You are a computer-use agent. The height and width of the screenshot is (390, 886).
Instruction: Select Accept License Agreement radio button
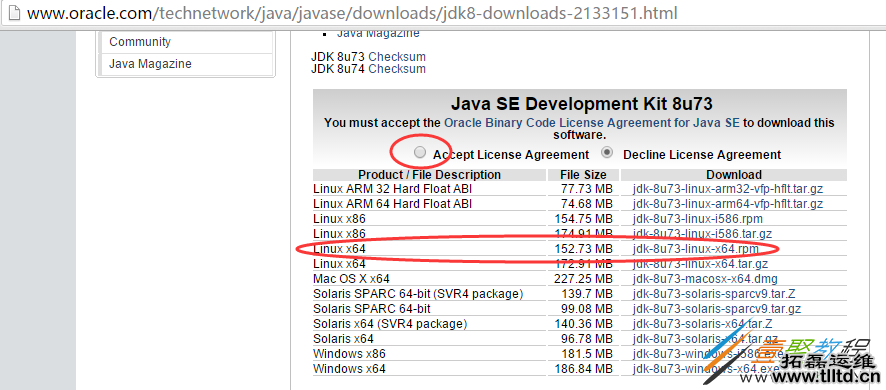(x=420, y=152)
